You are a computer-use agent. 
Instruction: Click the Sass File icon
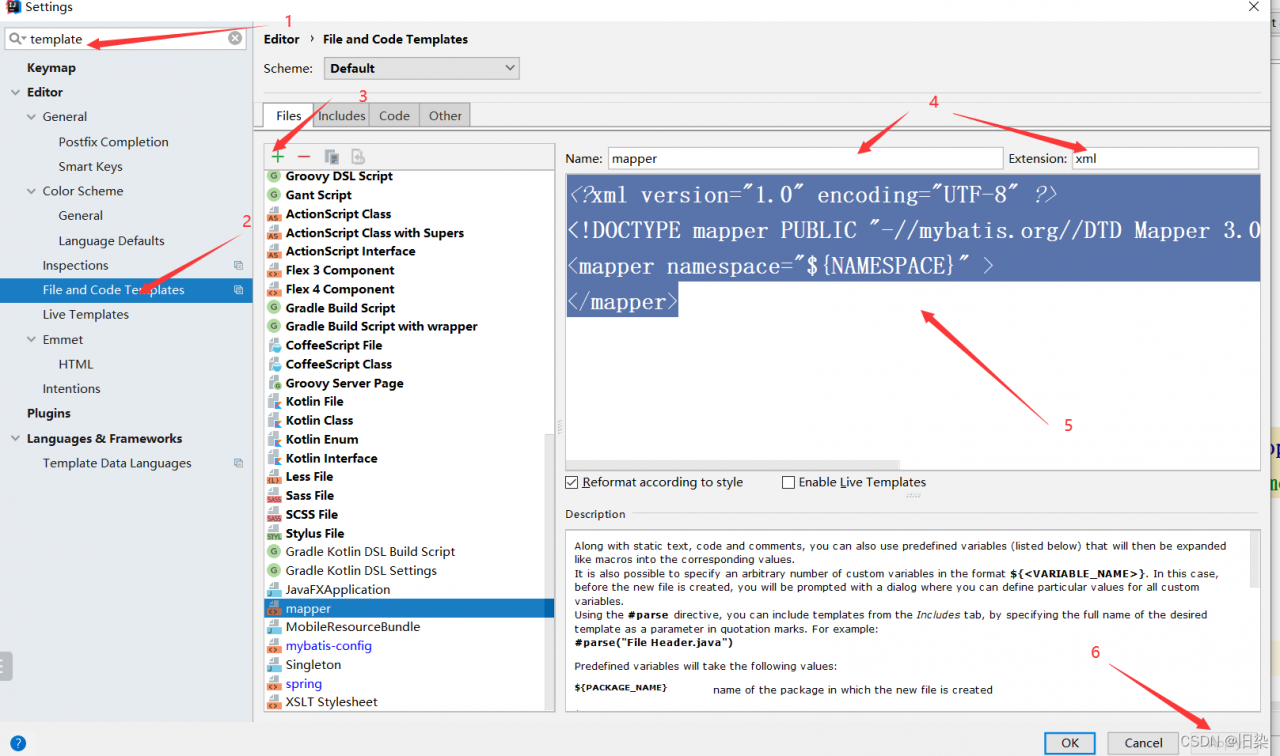274,495
